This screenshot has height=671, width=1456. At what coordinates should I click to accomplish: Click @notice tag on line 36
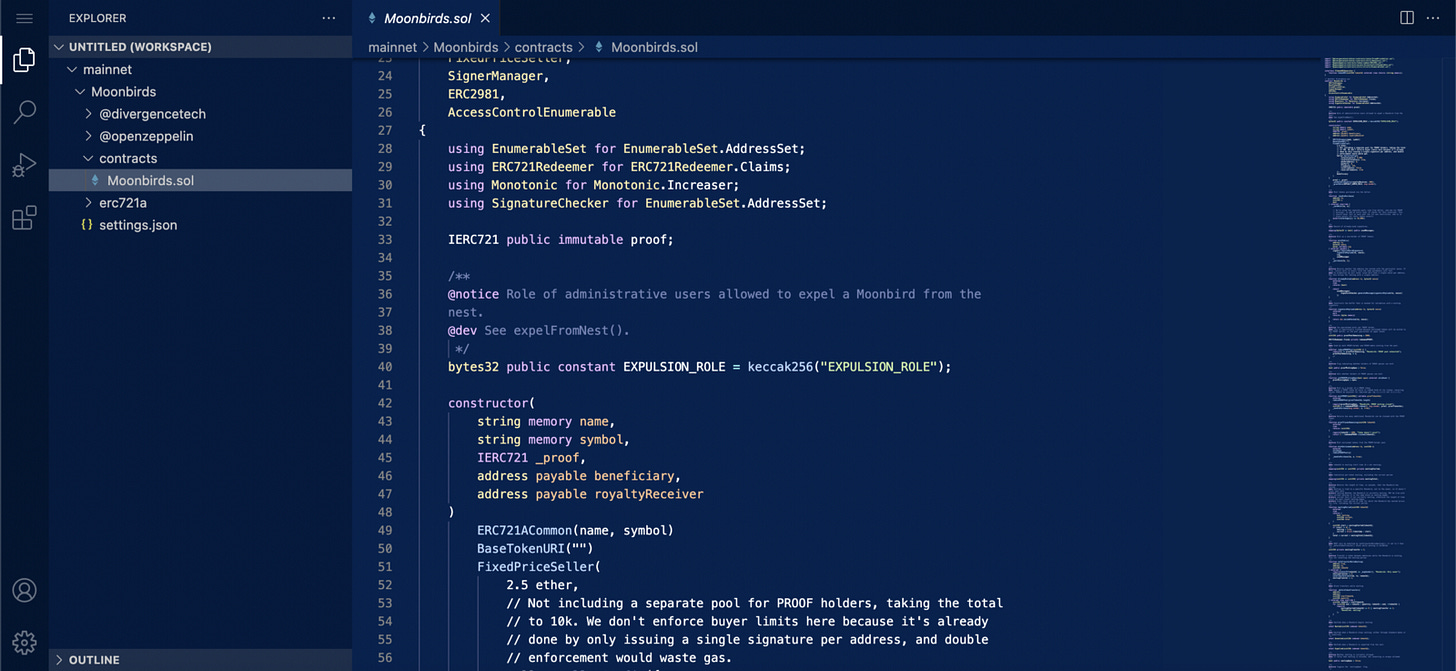(x=473, y=294)
